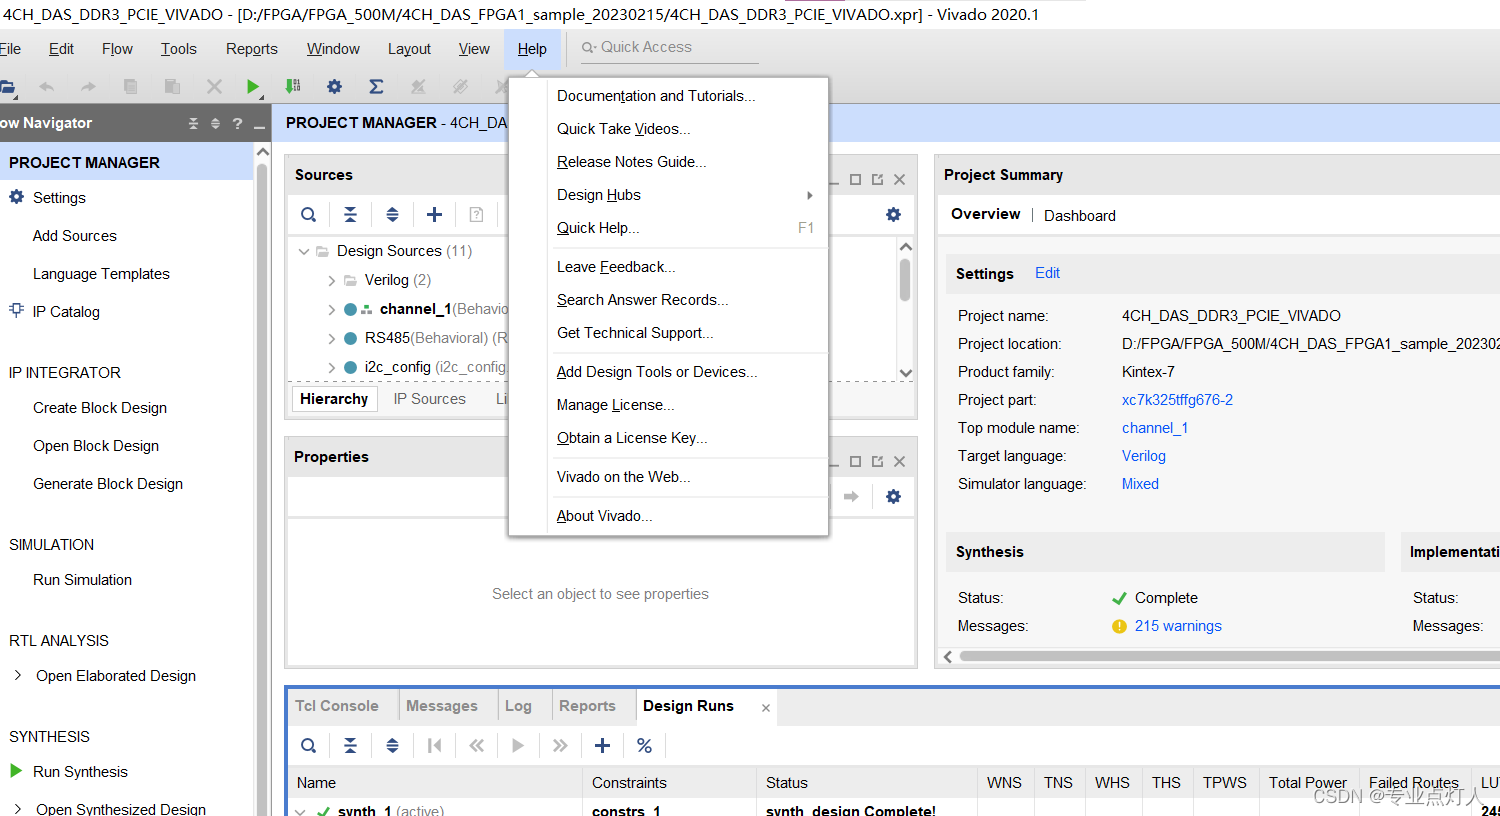The height and width of the screenshot is (816, 1500).
Task: Click the Copy toolbar icon
Action: [x=130, y=87]
